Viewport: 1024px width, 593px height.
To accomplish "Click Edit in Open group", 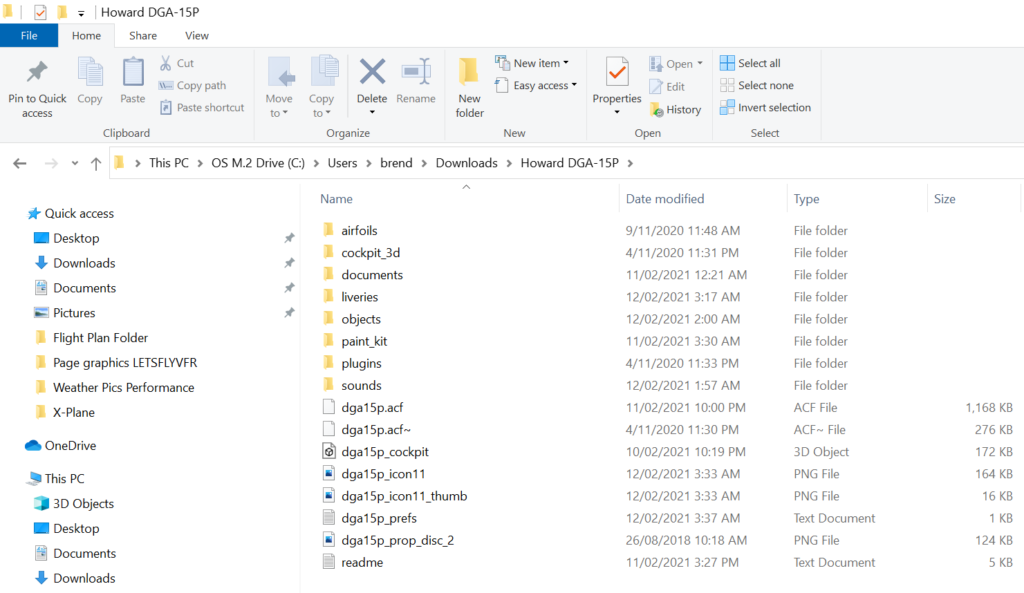I will (x=667, y=86).
